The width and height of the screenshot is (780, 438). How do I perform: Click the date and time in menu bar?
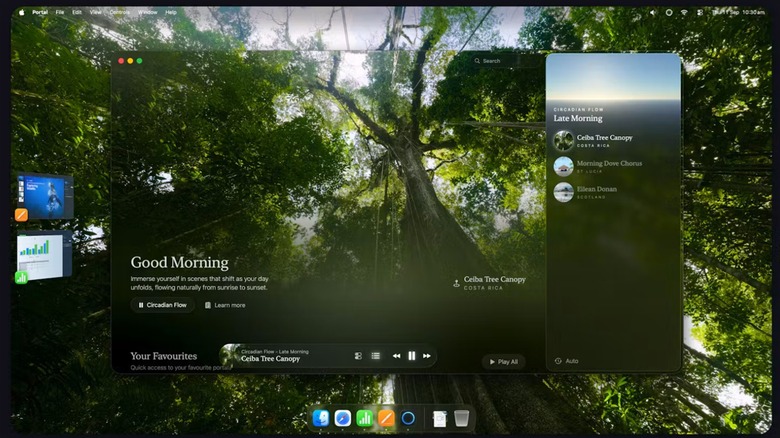point(739,12)
